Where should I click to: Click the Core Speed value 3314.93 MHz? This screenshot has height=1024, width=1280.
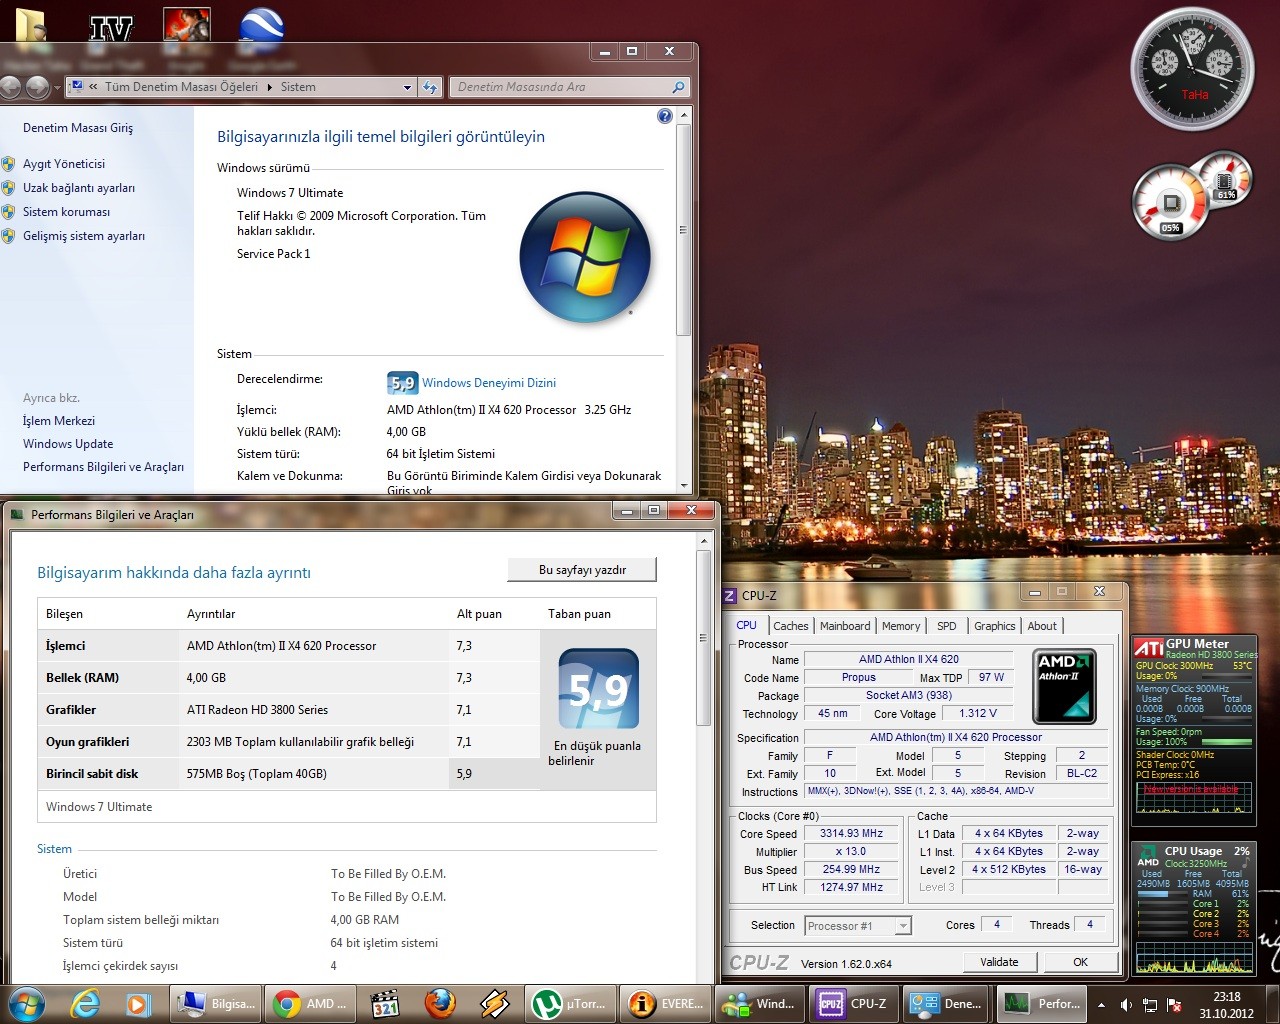852,833
